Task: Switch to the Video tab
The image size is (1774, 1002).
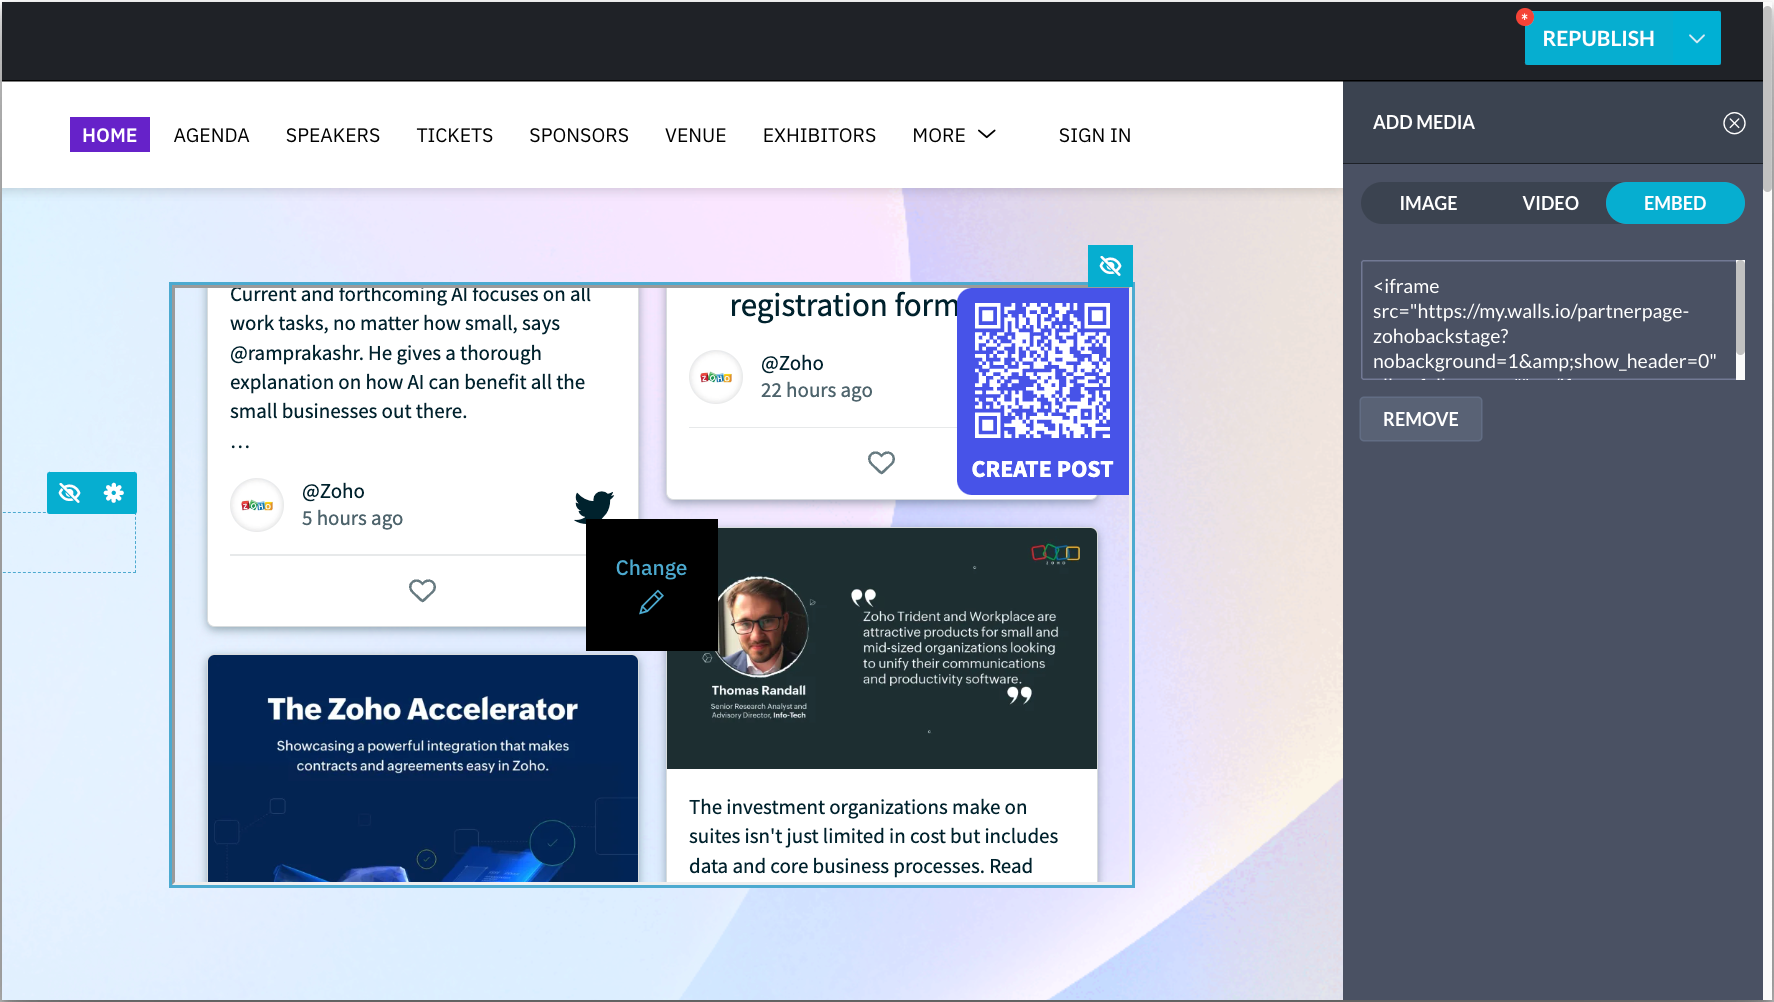Action: coord(1550,203)
